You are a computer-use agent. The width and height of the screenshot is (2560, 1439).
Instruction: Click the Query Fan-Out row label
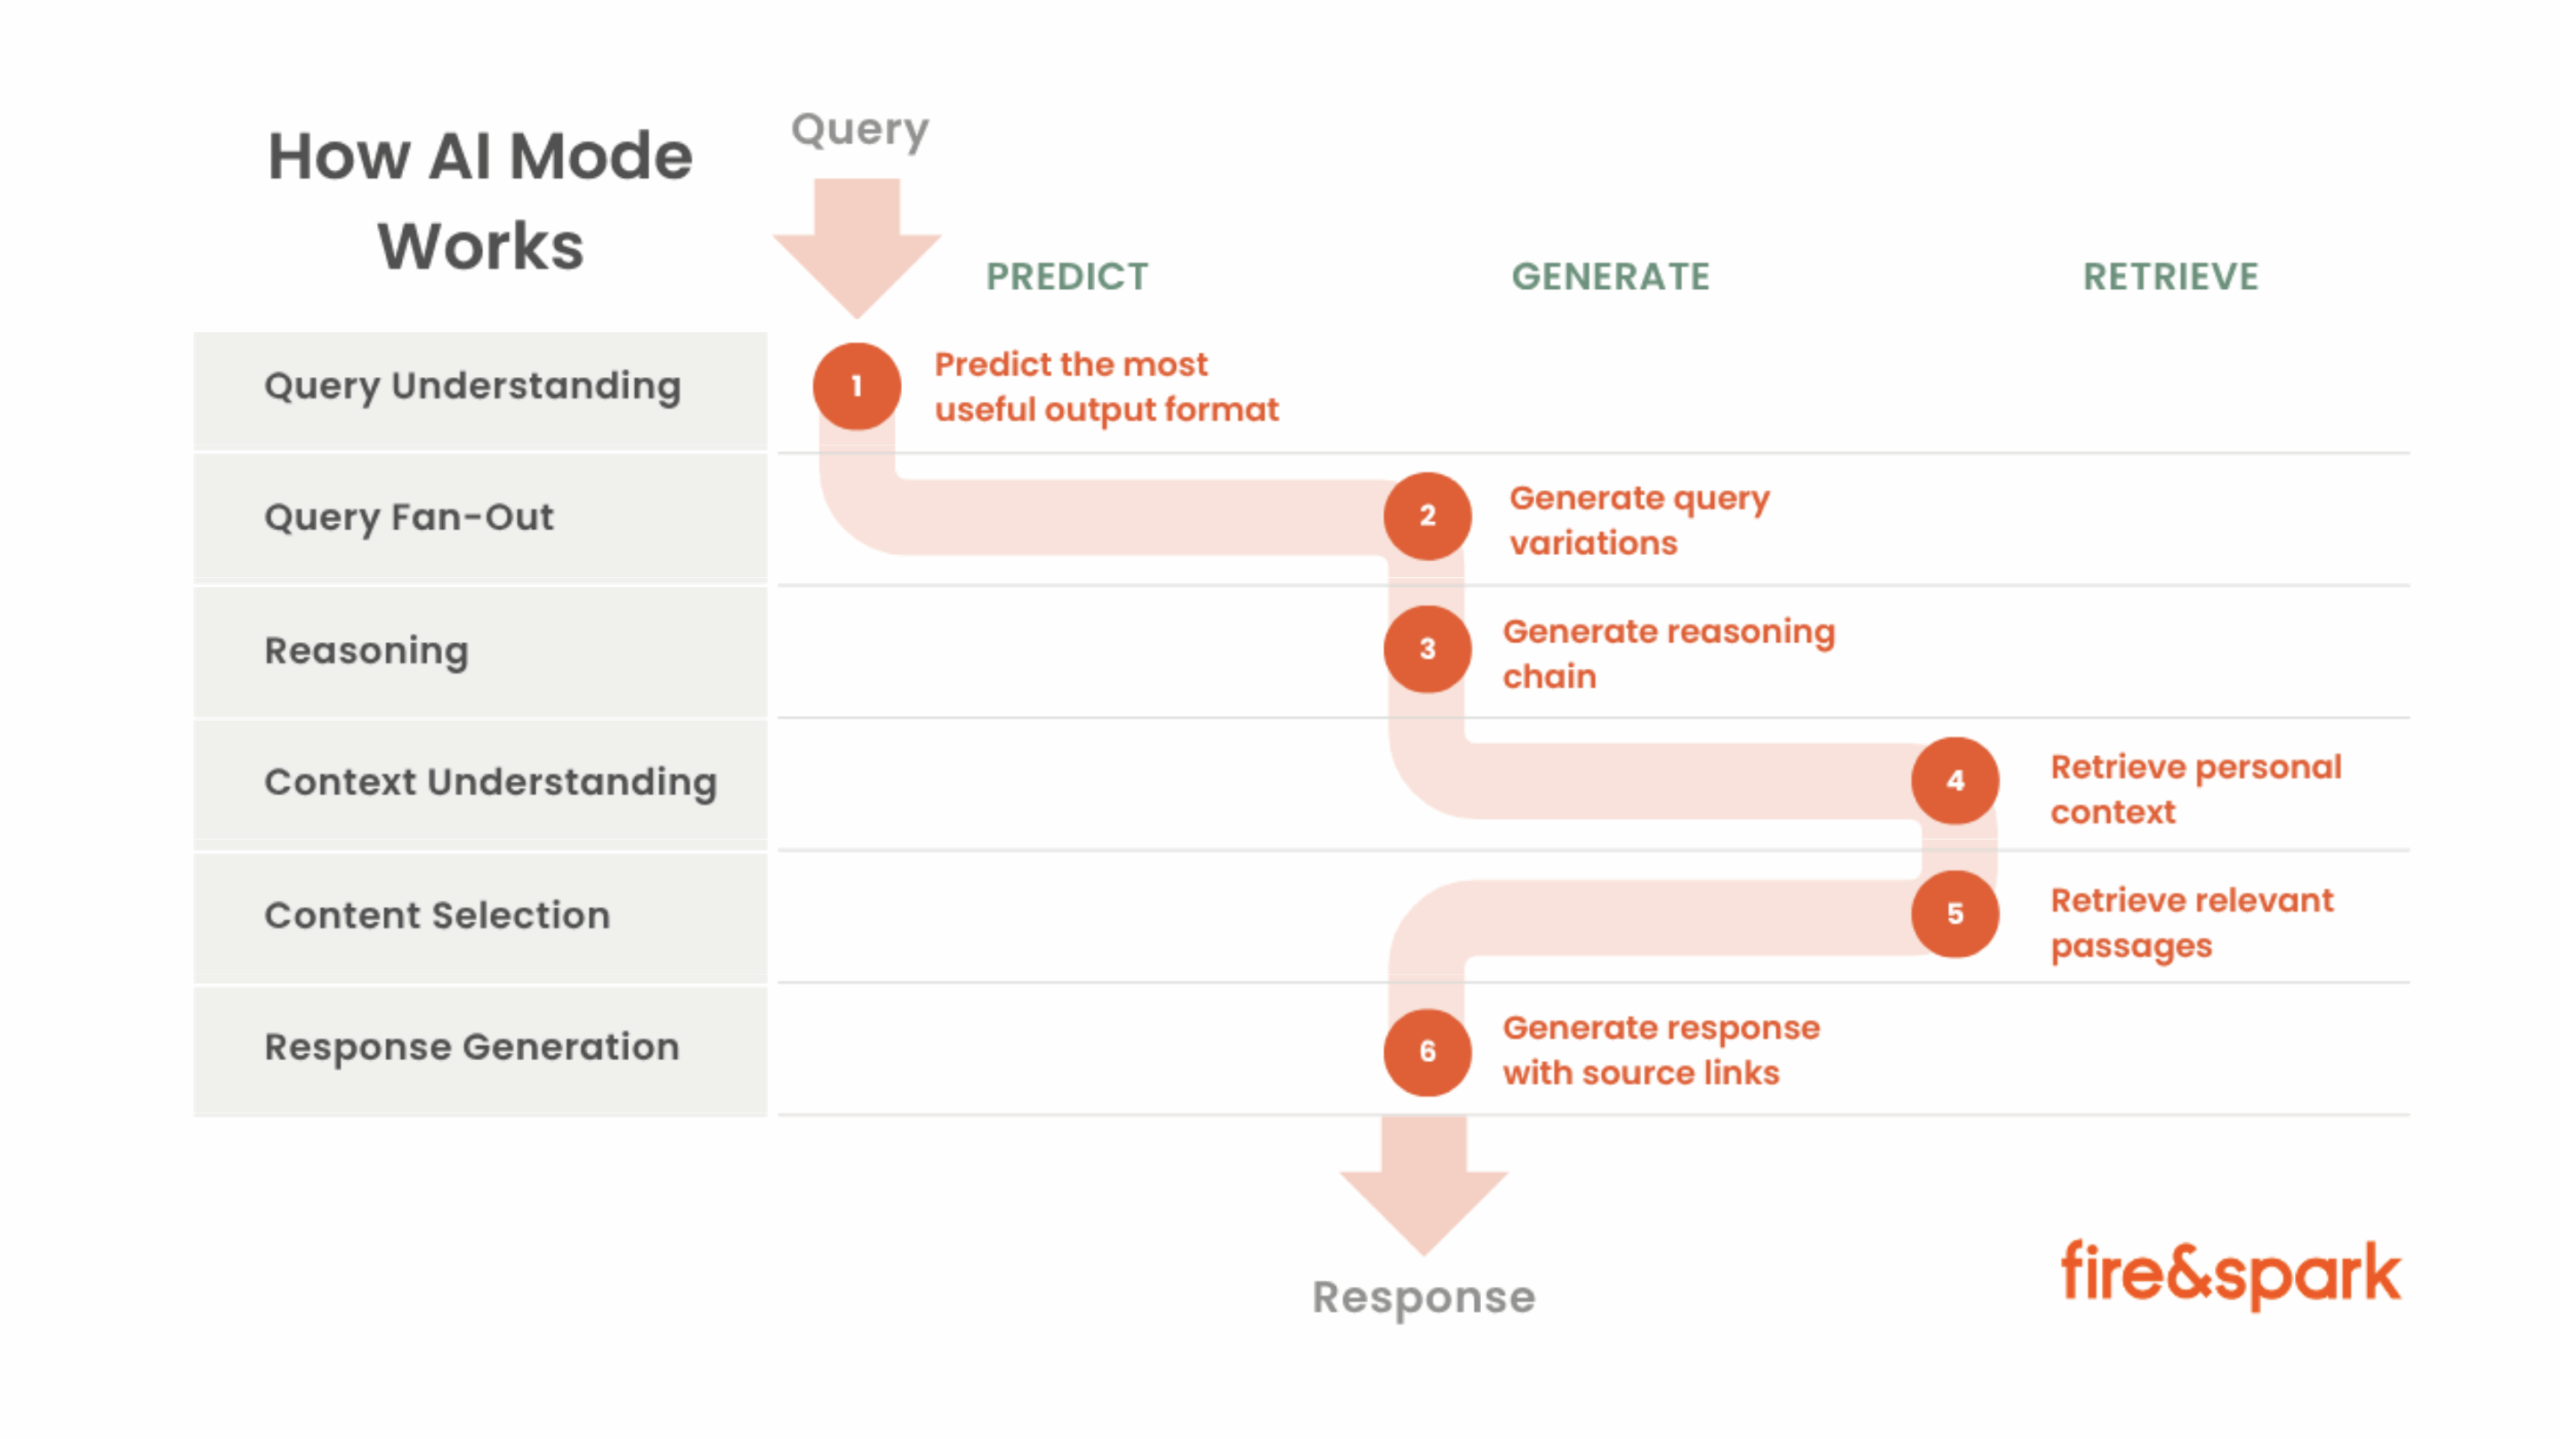[409, 518]
